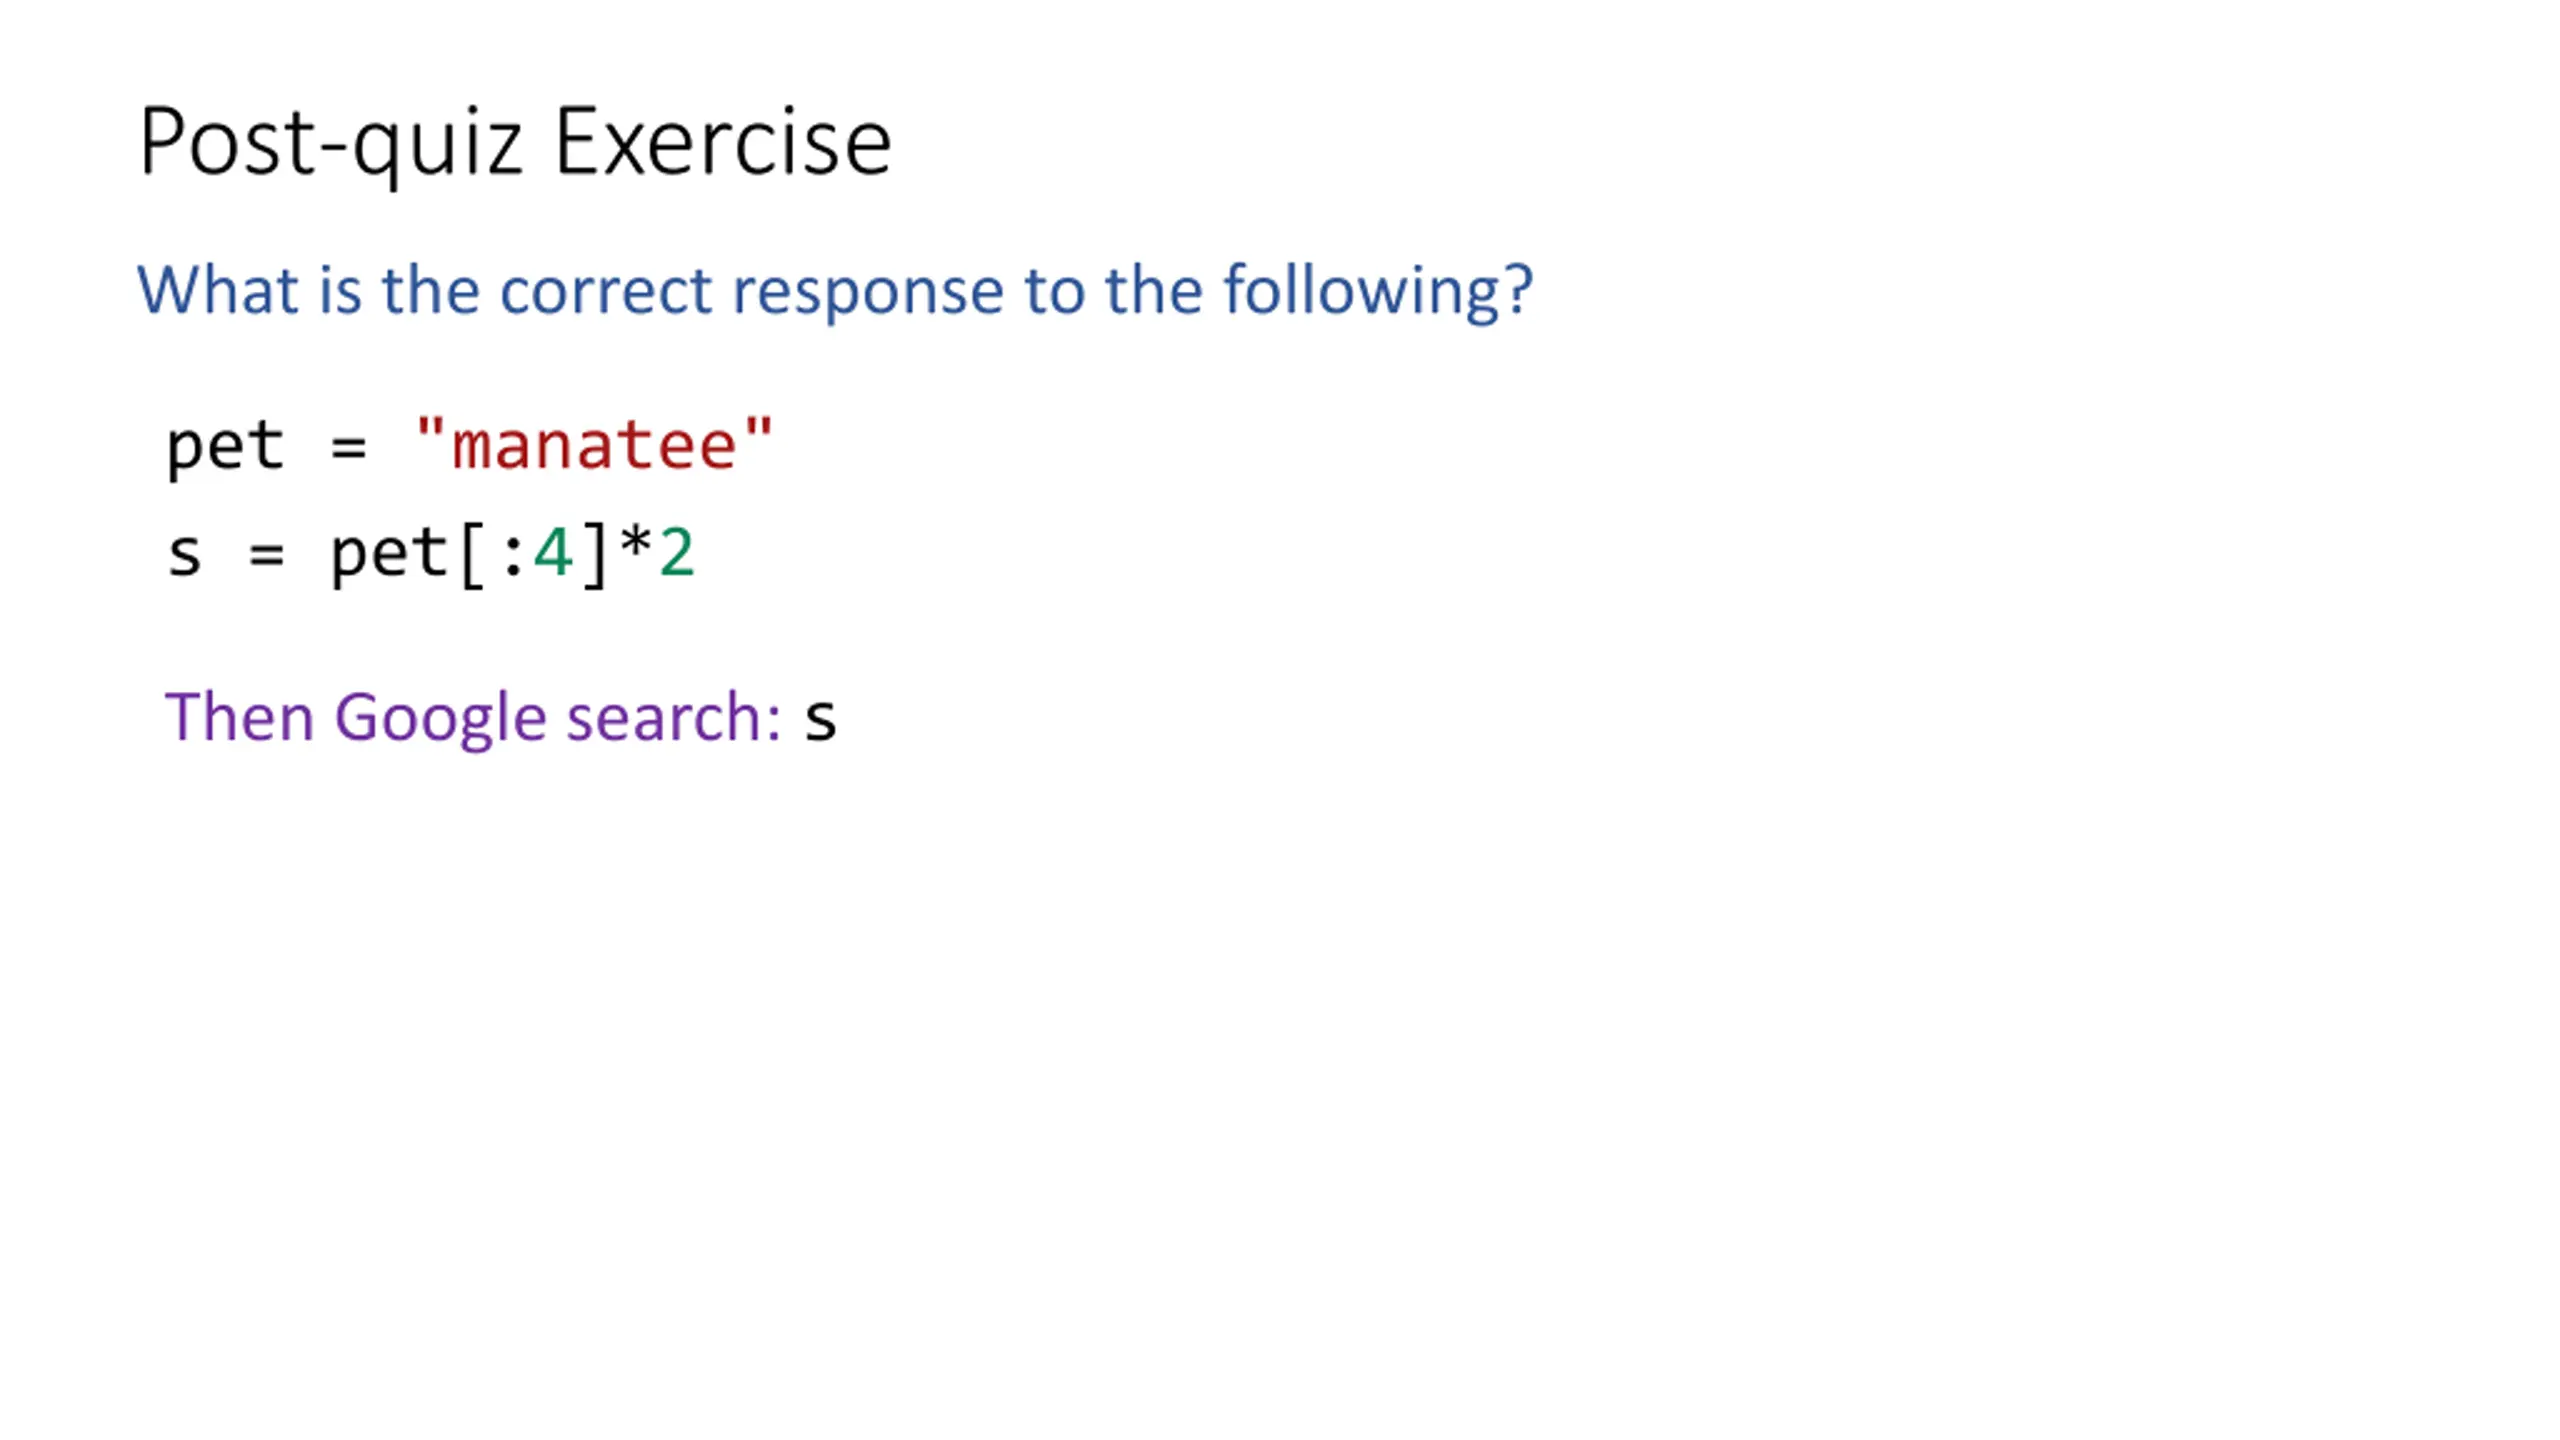This screenshot has width=2560, height=1440.
Task: Click the word "following?" ending the question
Action: [1378, 292]
